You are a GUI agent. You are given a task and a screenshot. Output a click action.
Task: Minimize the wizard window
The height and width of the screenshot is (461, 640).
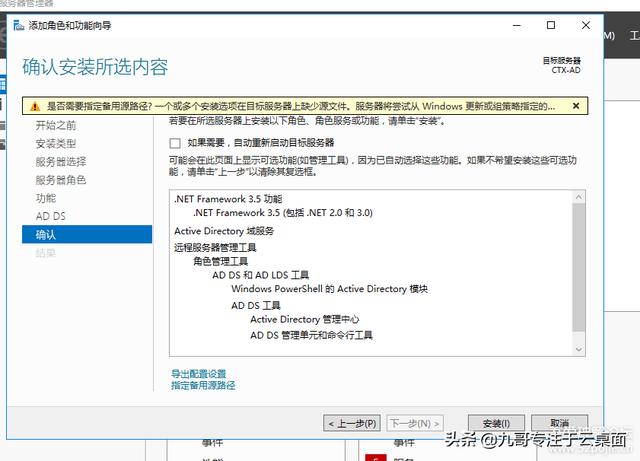517,25
